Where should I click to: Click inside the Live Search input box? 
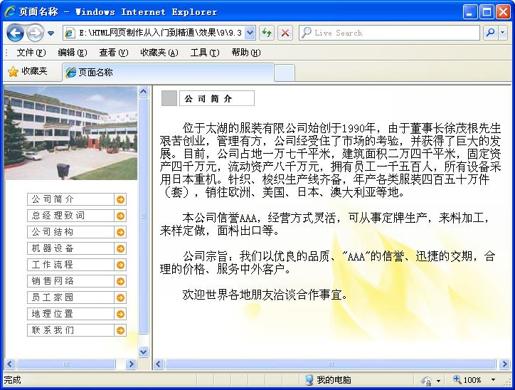click(x=389, y=33)
